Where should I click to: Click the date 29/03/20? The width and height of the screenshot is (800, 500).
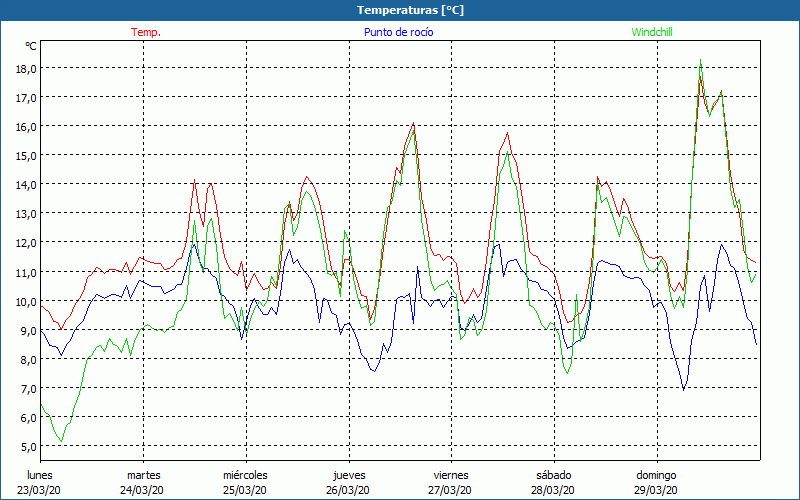656,490
